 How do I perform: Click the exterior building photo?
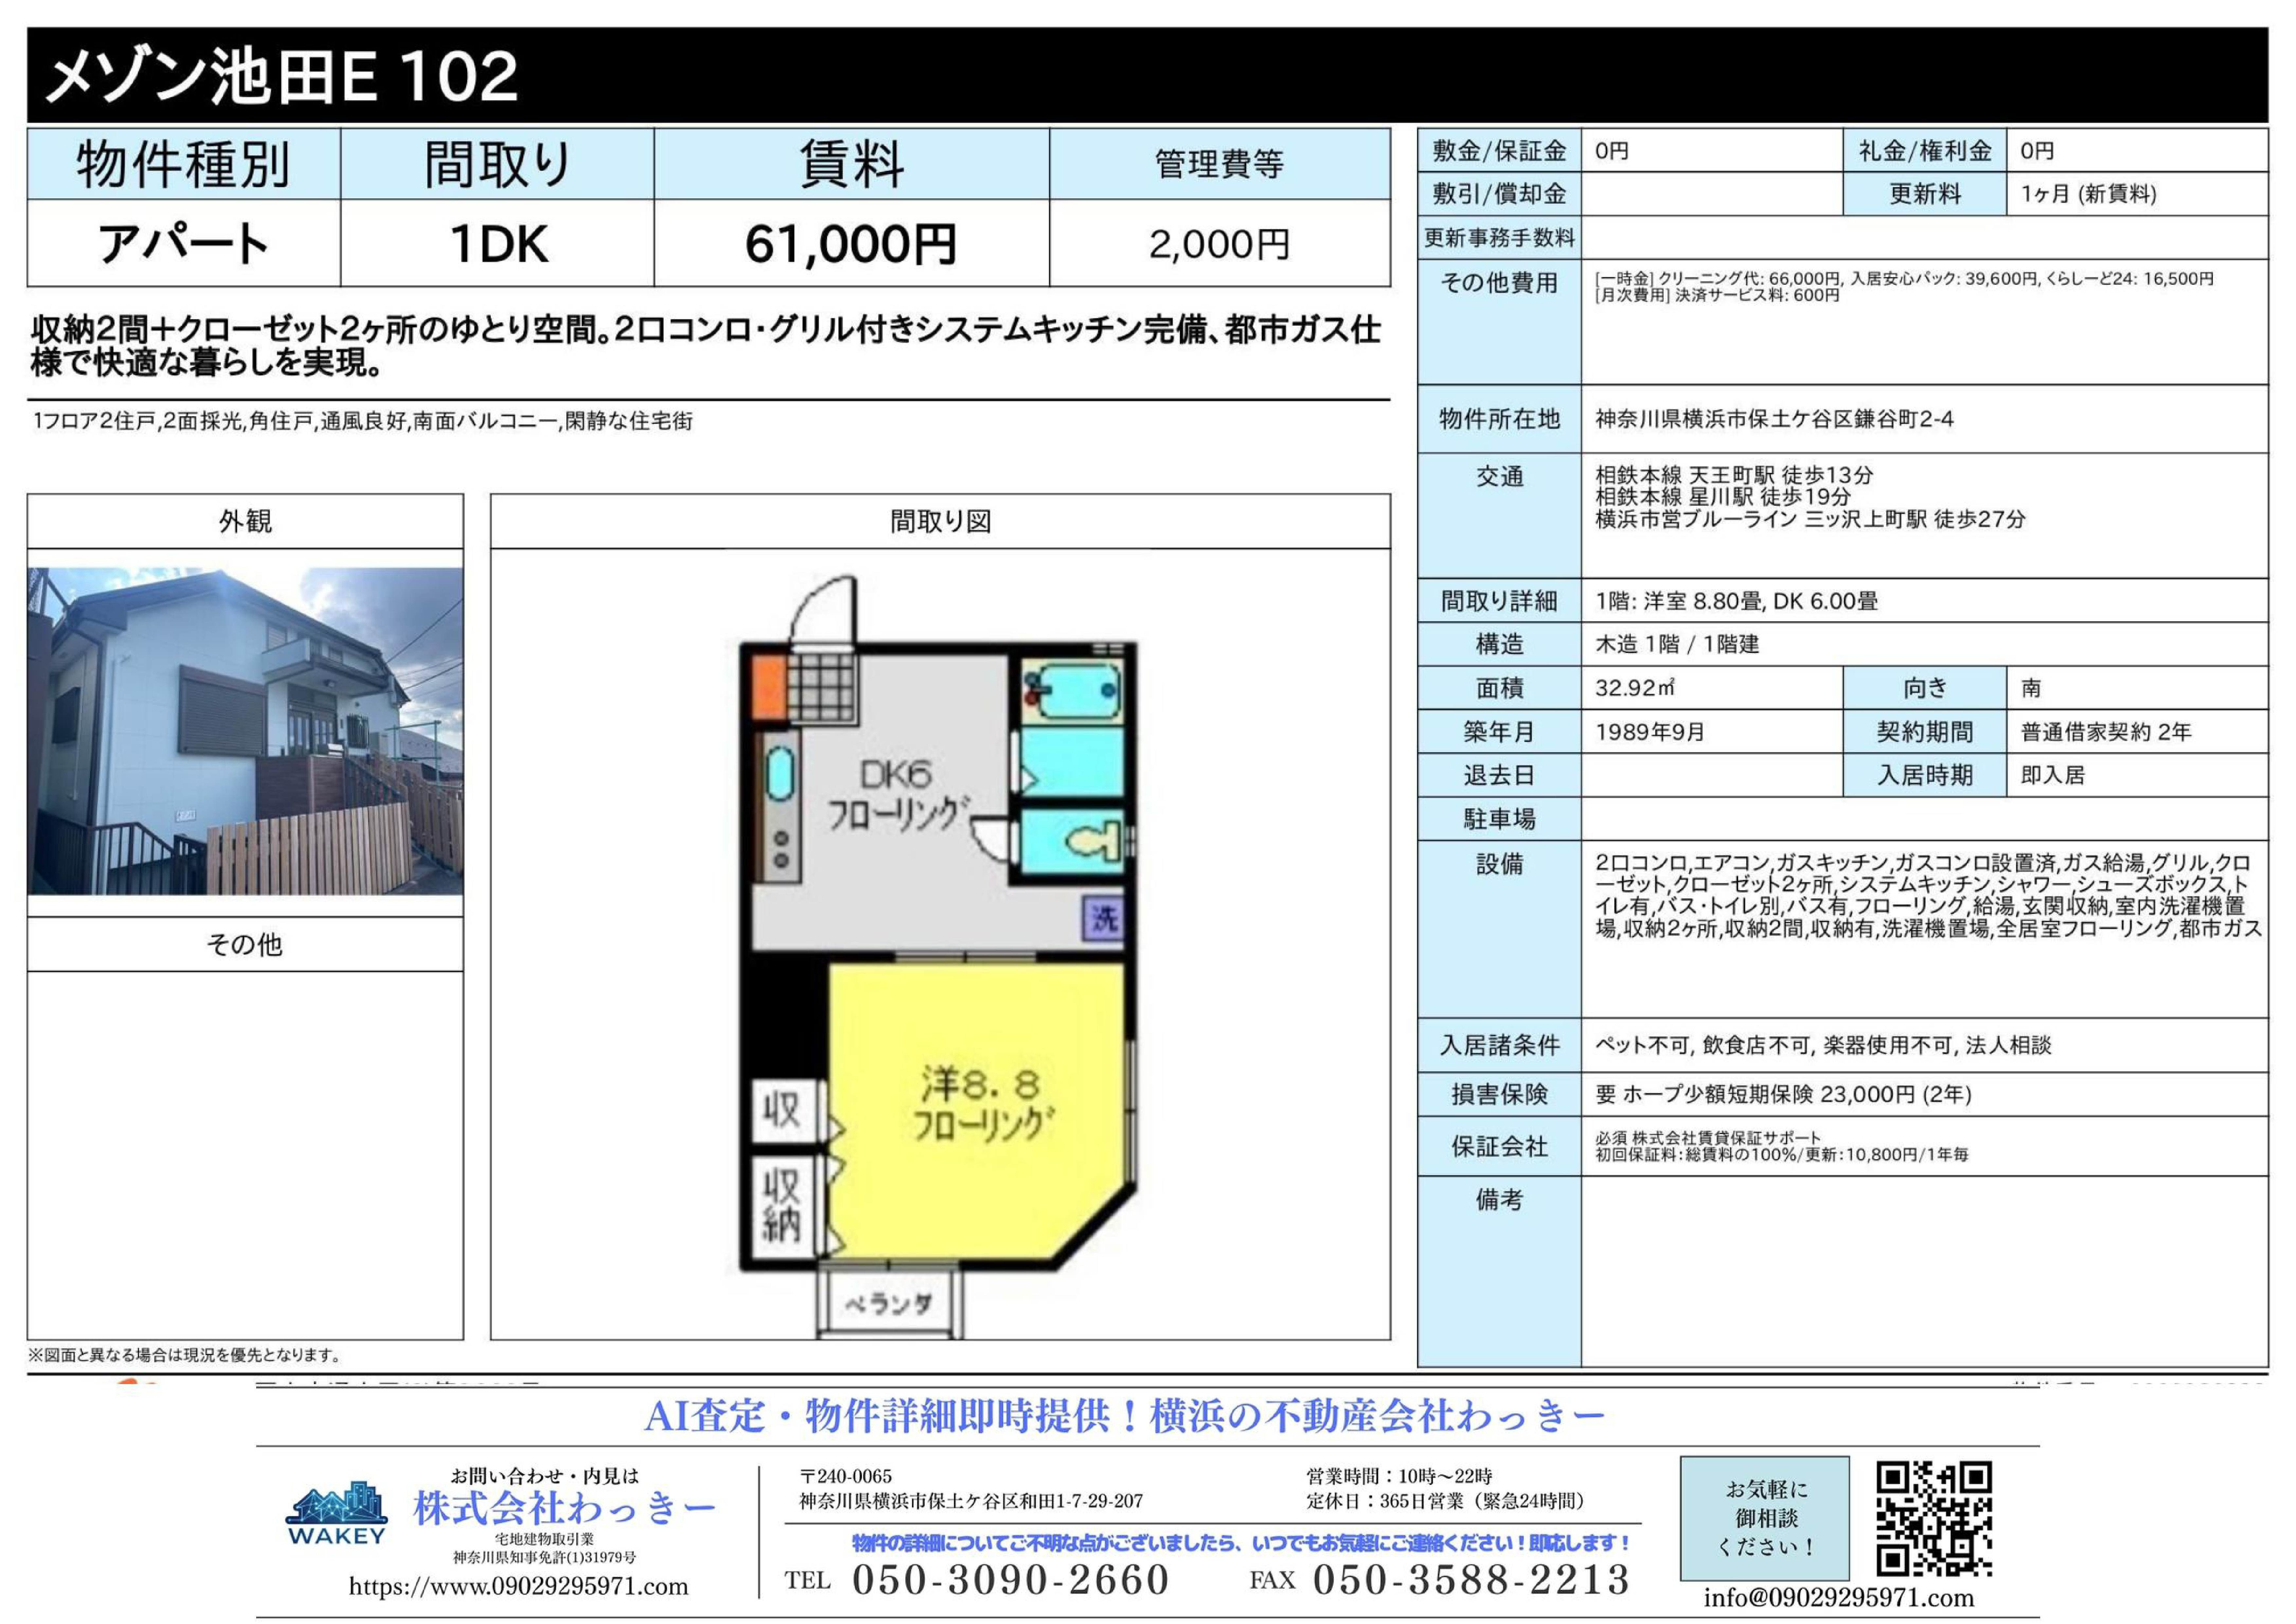point(245,731)
